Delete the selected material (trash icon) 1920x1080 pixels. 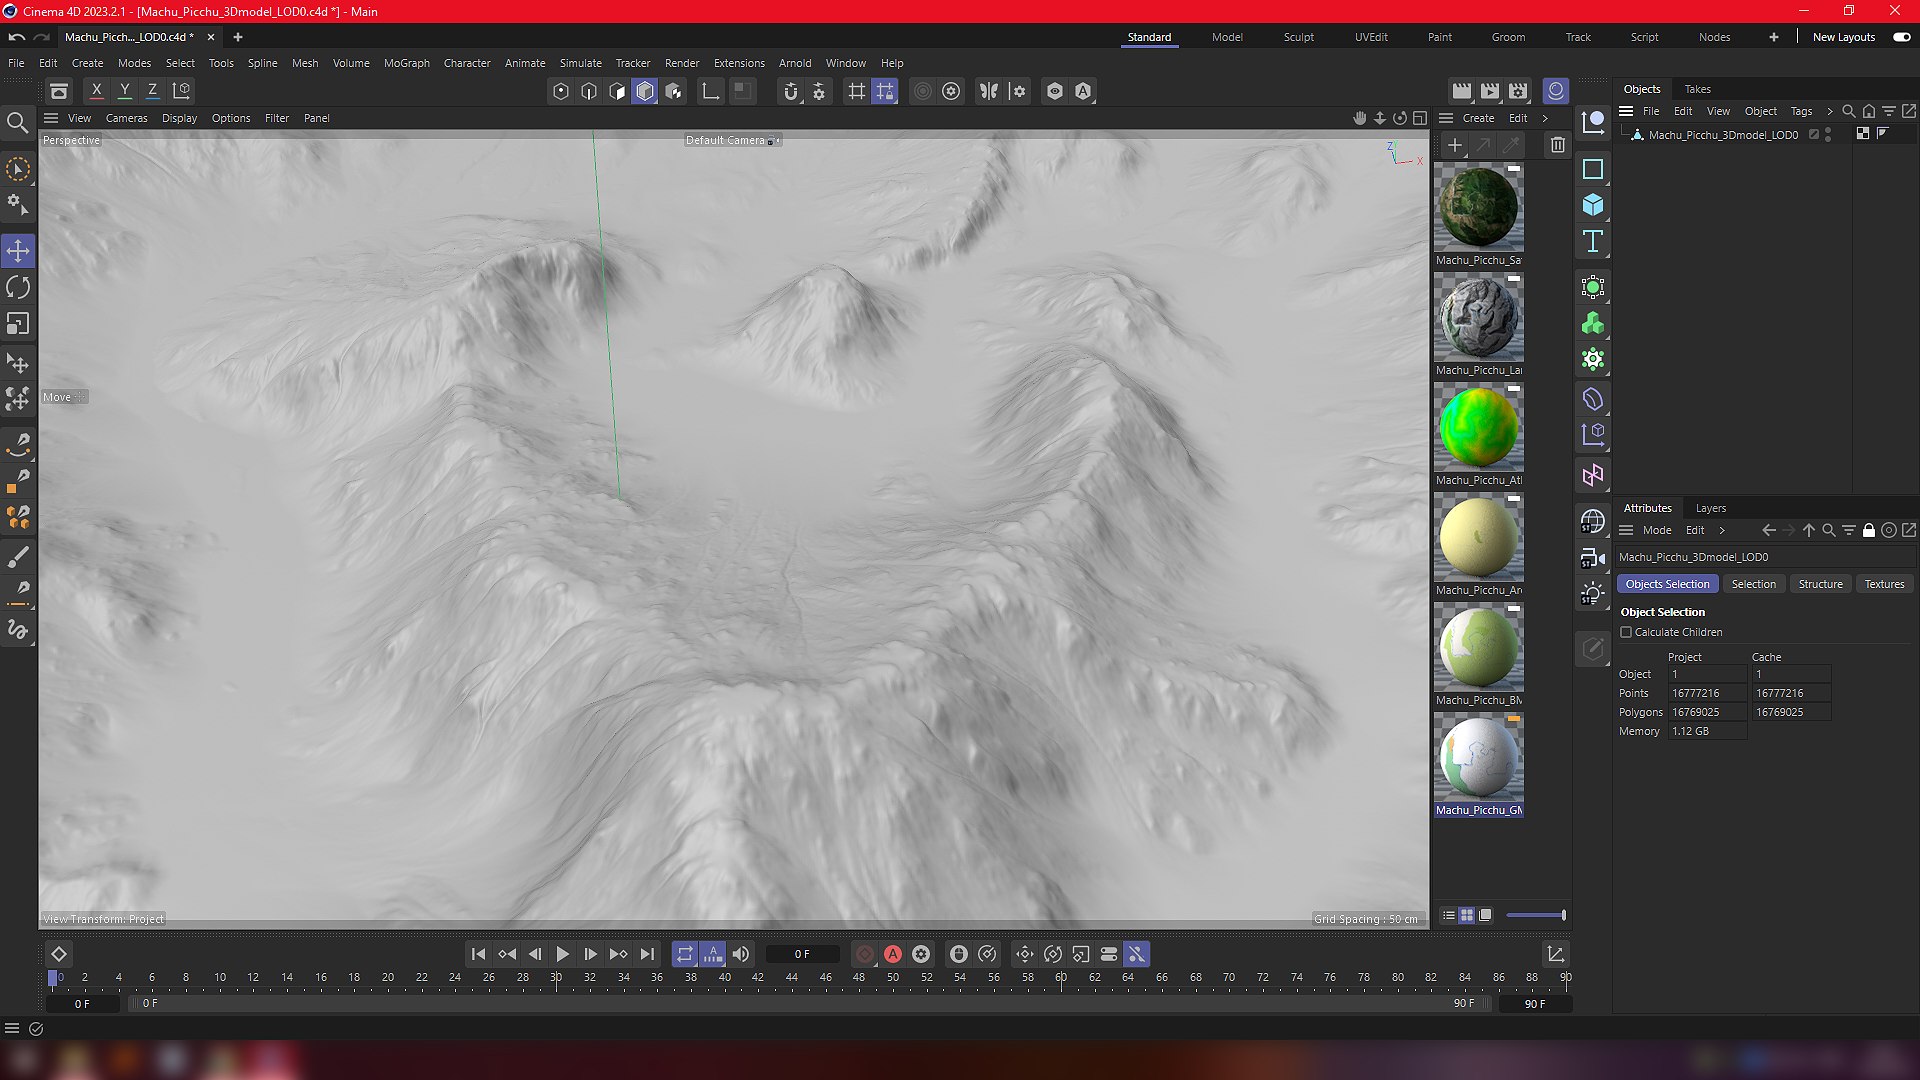1557,145
